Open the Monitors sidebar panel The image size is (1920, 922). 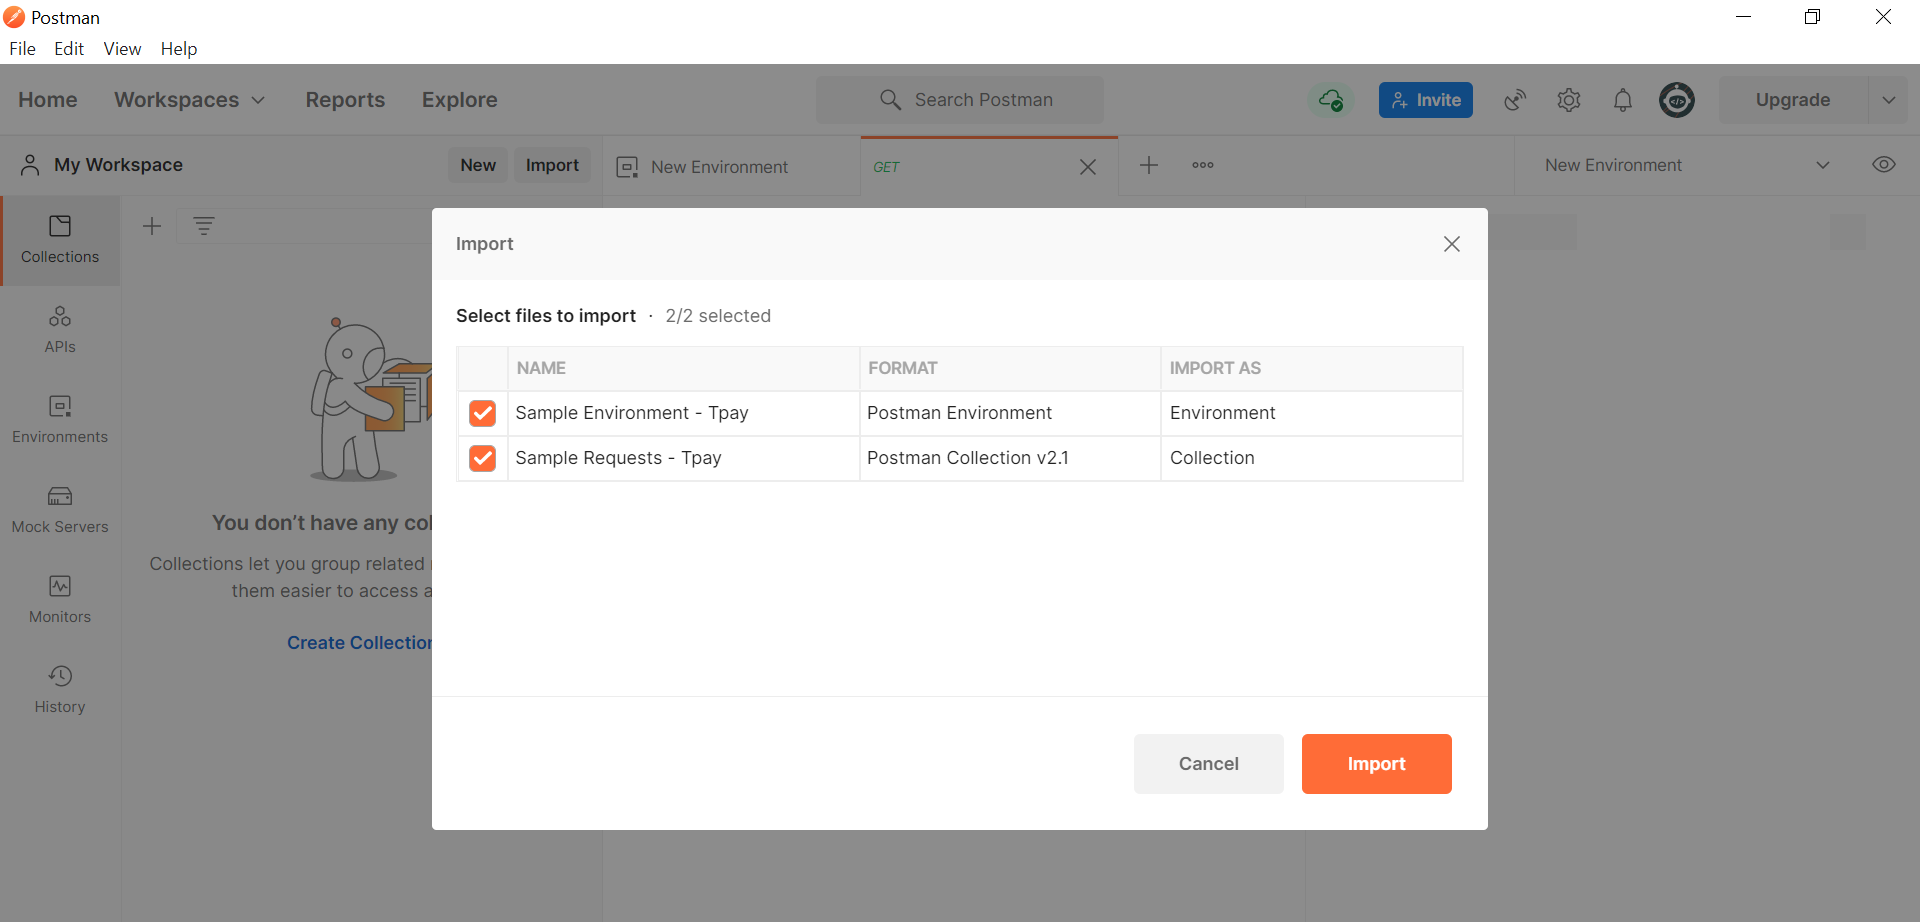tap(60, 600)
